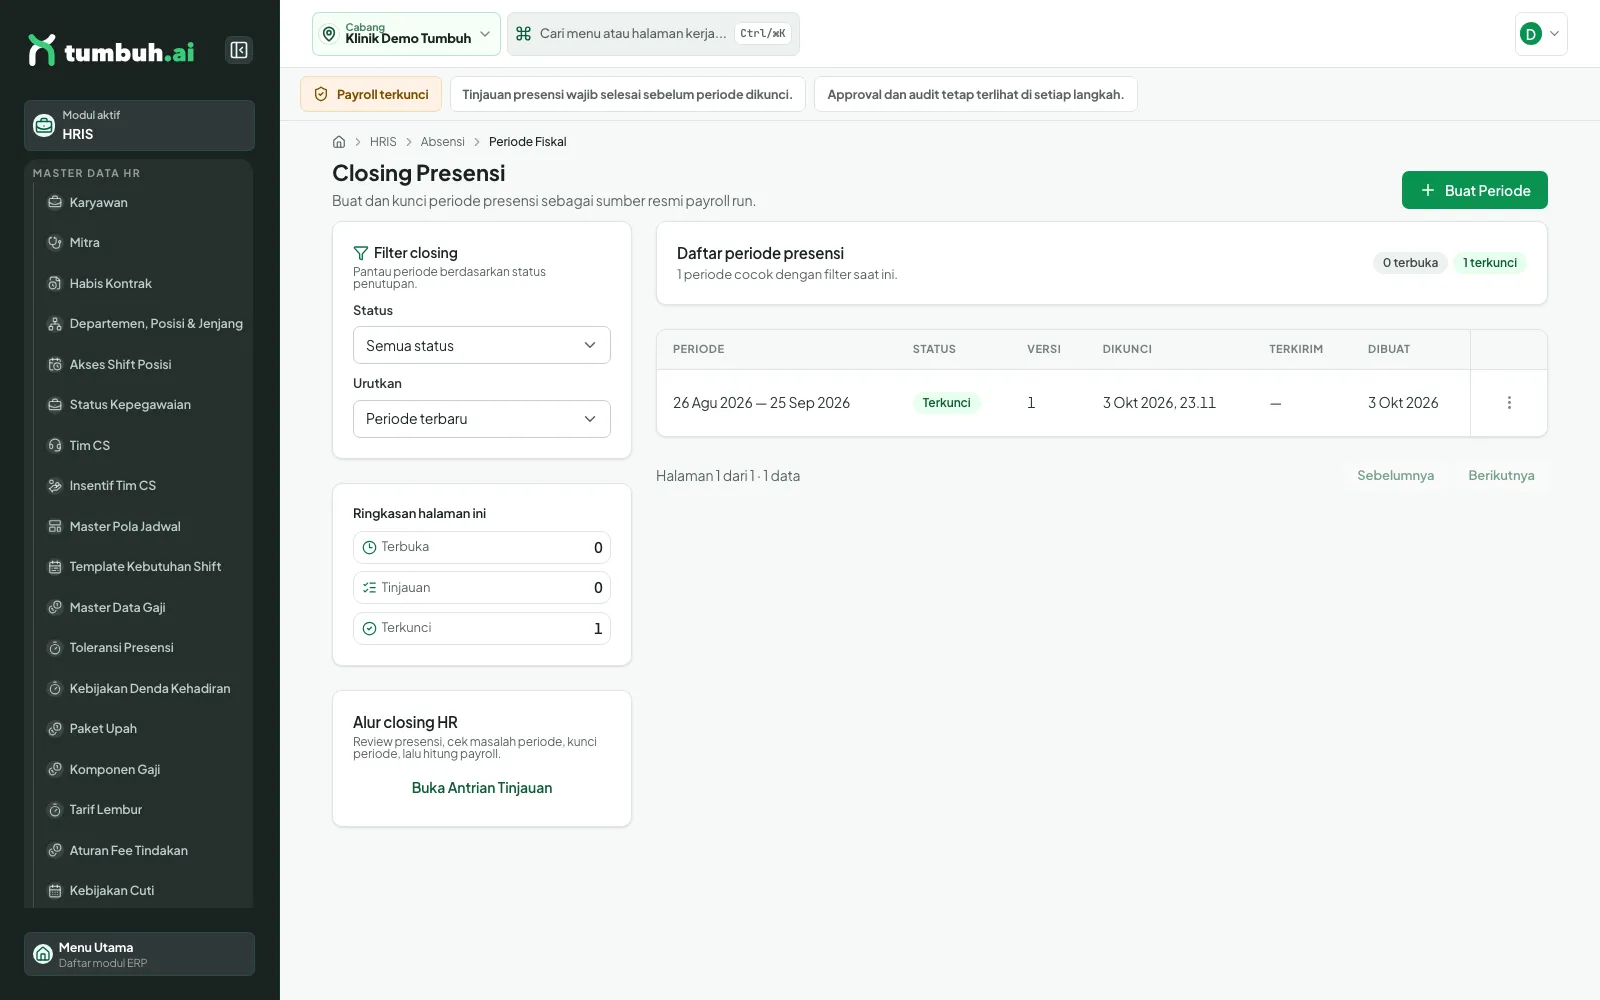Click the 1 terkunci counter badge
Viewport: 1600px width, 1000px height.
(x=1489, y=263)
